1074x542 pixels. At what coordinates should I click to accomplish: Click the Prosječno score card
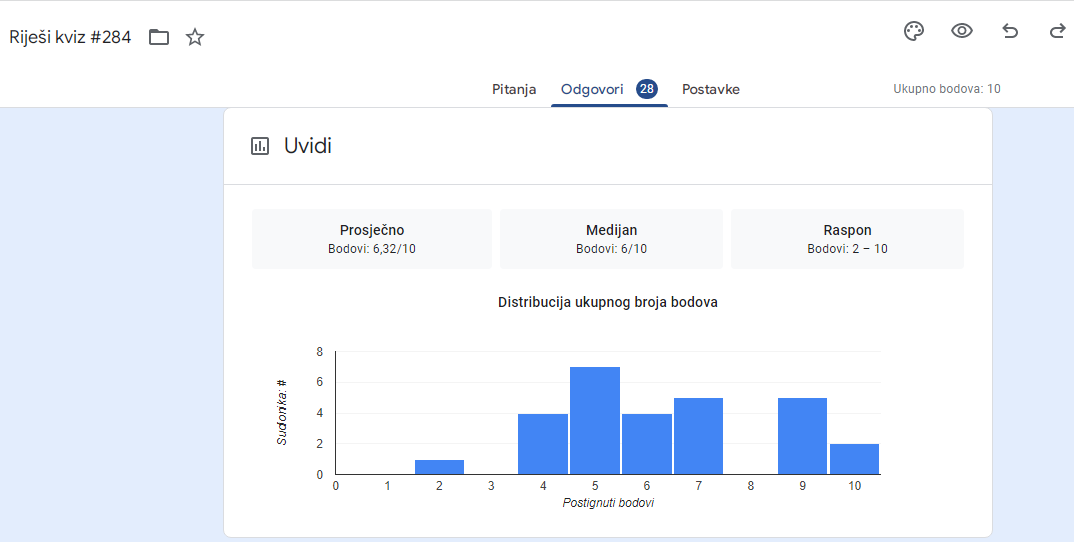coord(372,239)
